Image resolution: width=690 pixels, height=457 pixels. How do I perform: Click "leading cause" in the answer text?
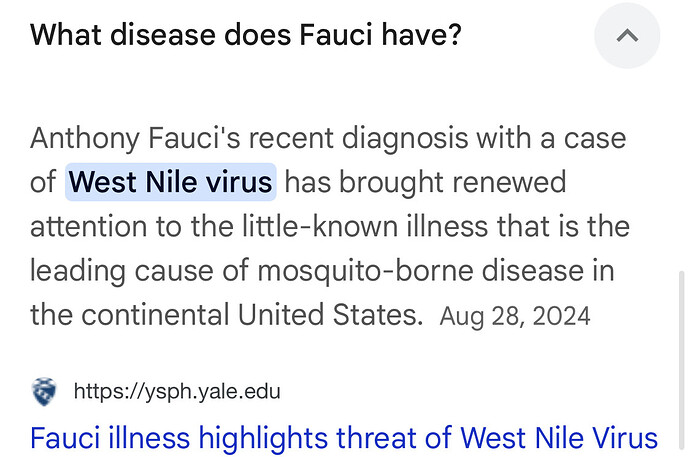122,271
